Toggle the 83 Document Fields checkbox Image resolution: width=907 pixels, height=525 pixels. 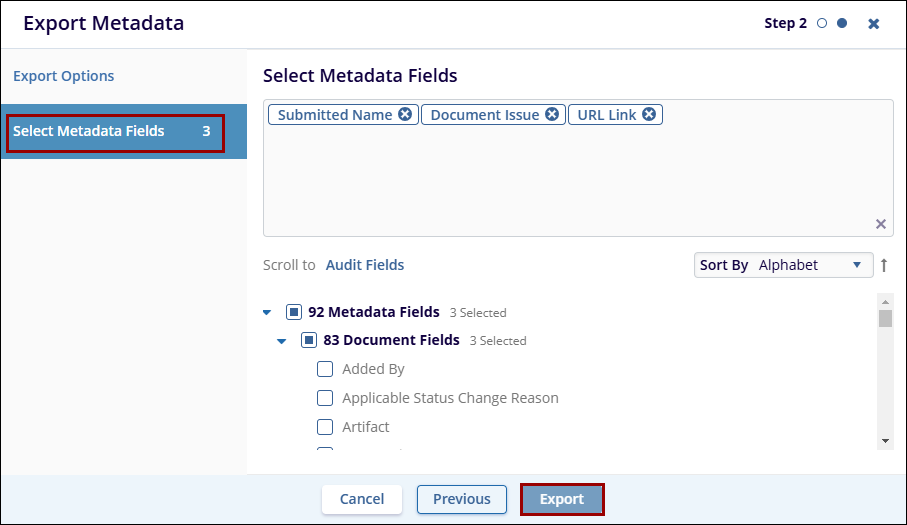(x=309, y=340)
